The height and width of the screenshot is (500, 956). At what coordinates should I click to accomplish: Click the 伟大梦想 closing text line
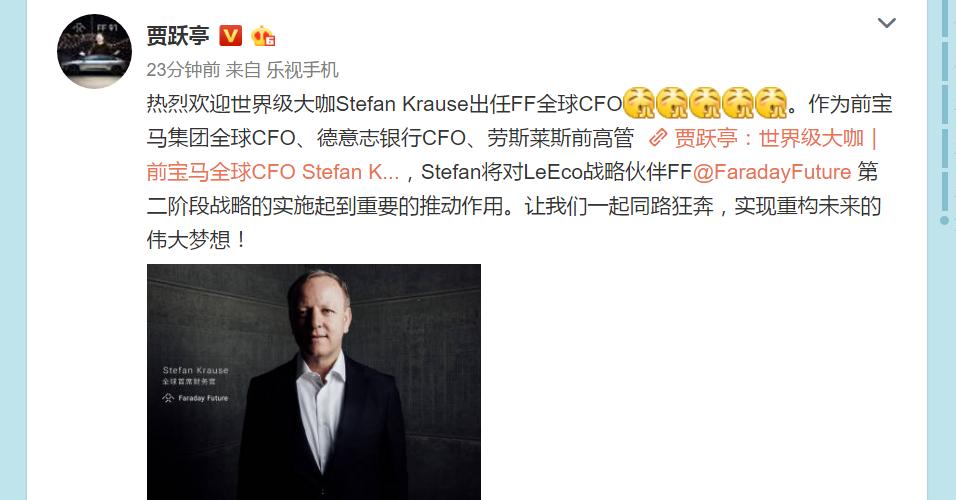196,240
